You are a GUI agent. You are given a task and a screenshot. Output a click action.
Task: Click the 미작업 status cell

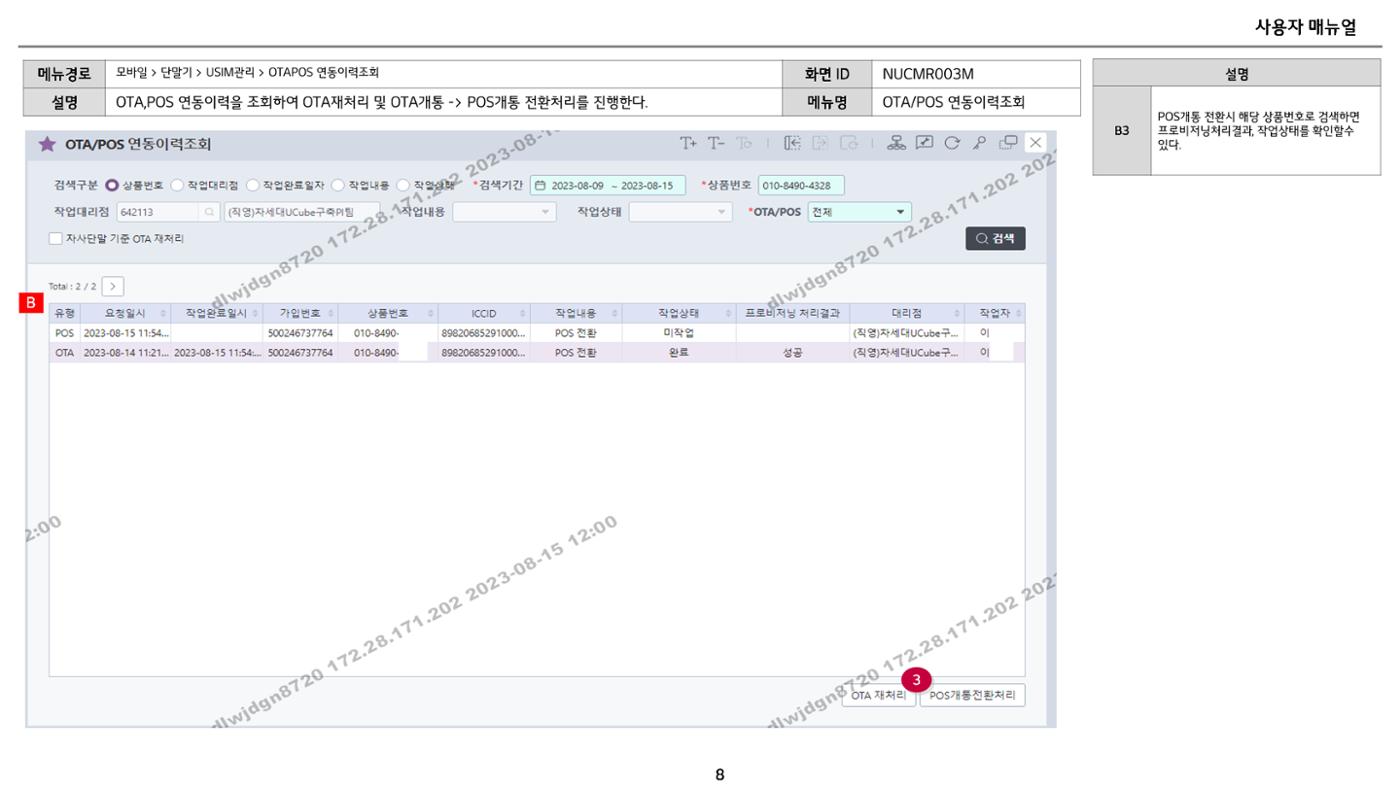(x=679, y=333)
